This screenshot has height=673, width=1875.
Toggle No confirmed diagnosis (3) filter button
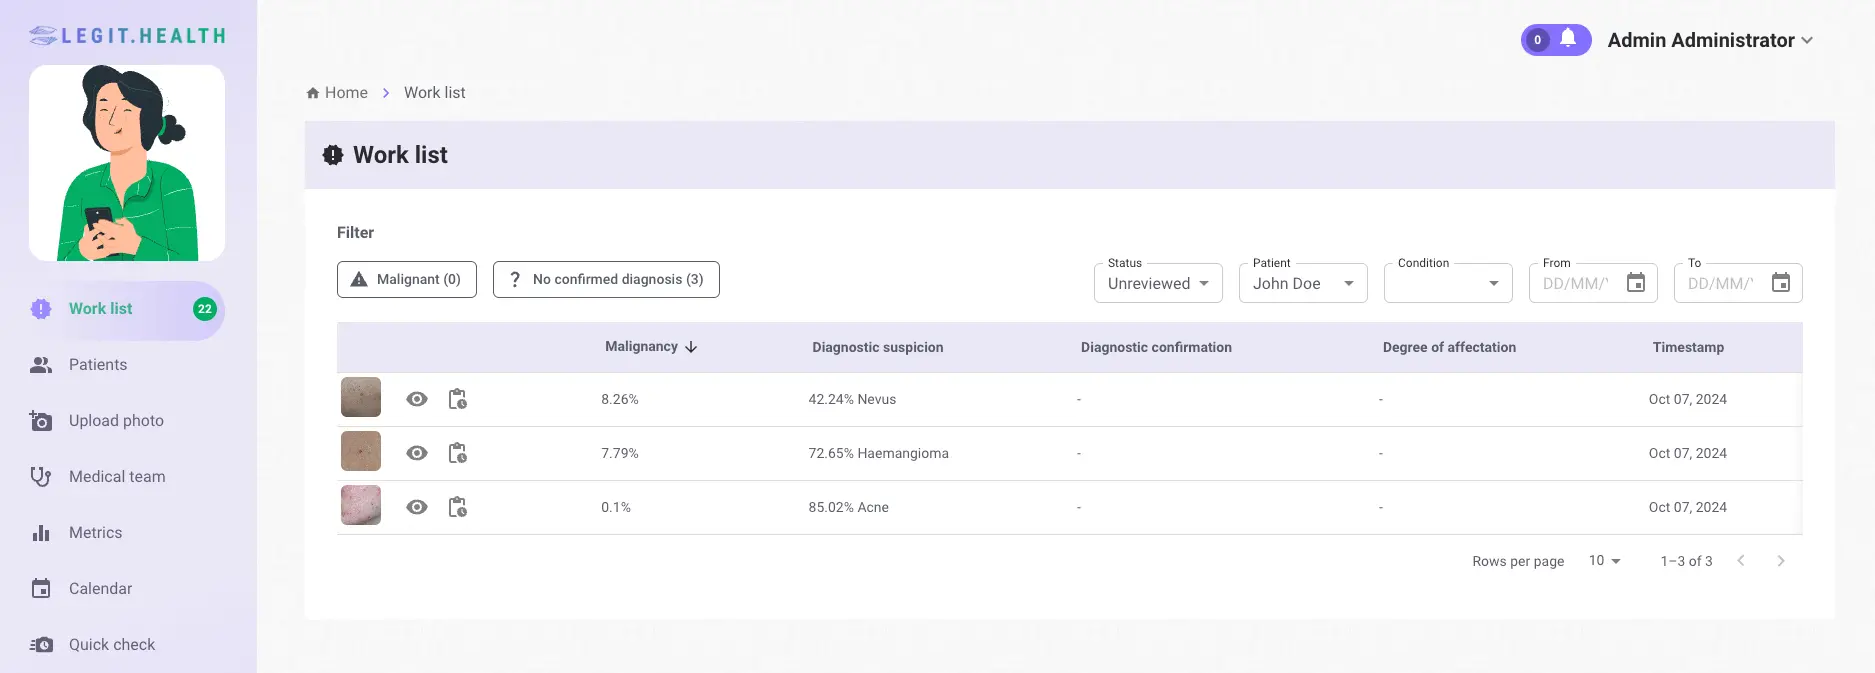pos(606,279)
